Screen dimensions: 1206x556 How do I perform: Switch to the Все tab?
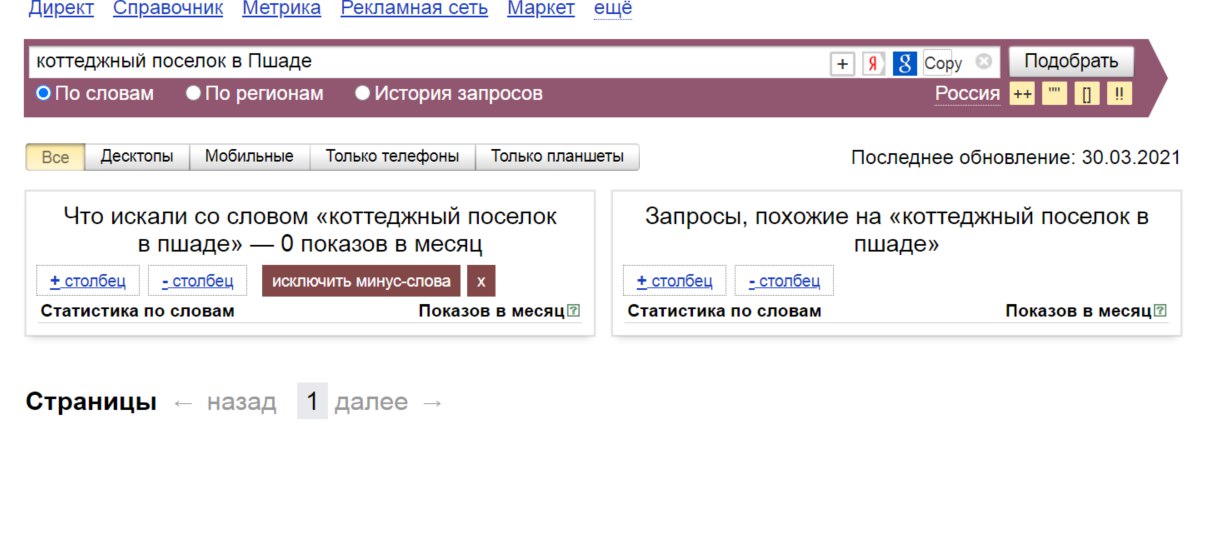(x=55, y=157)
